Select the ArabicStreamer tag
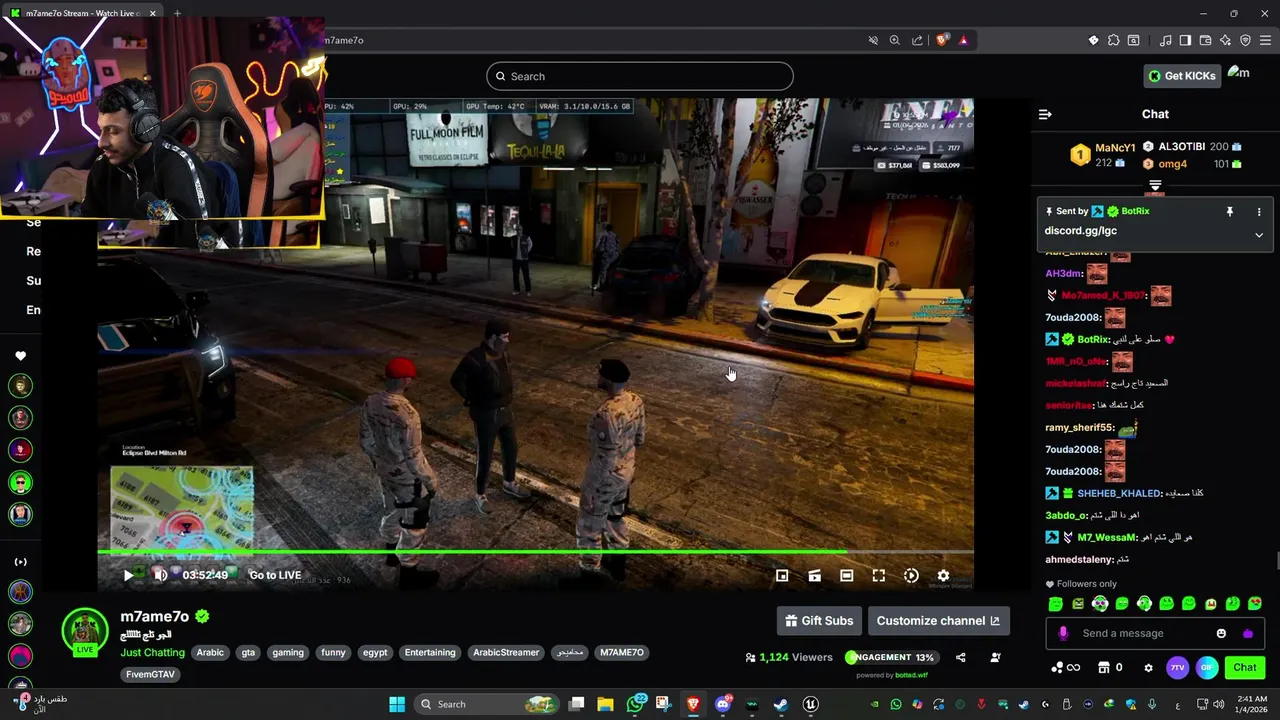The height and width of the screenshot is (720, 1280). [x=506, y=653]
